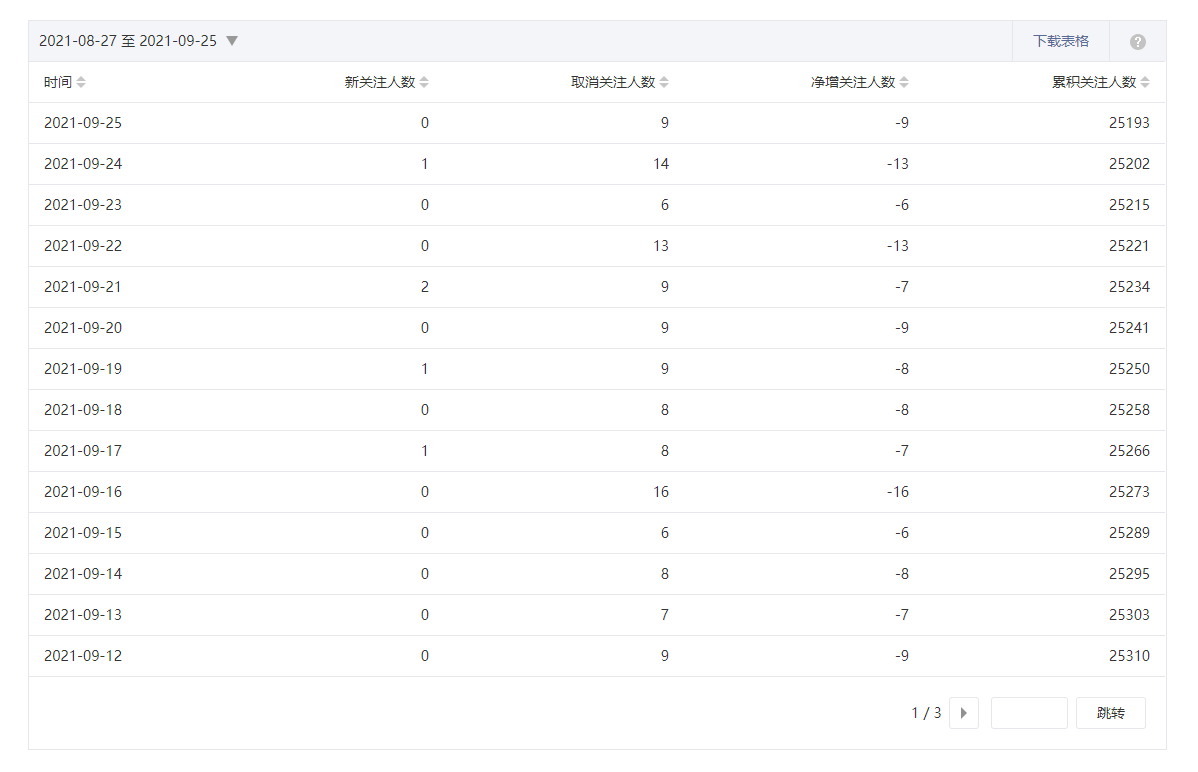Select the date cell 2021-09-18

[83, 410]
